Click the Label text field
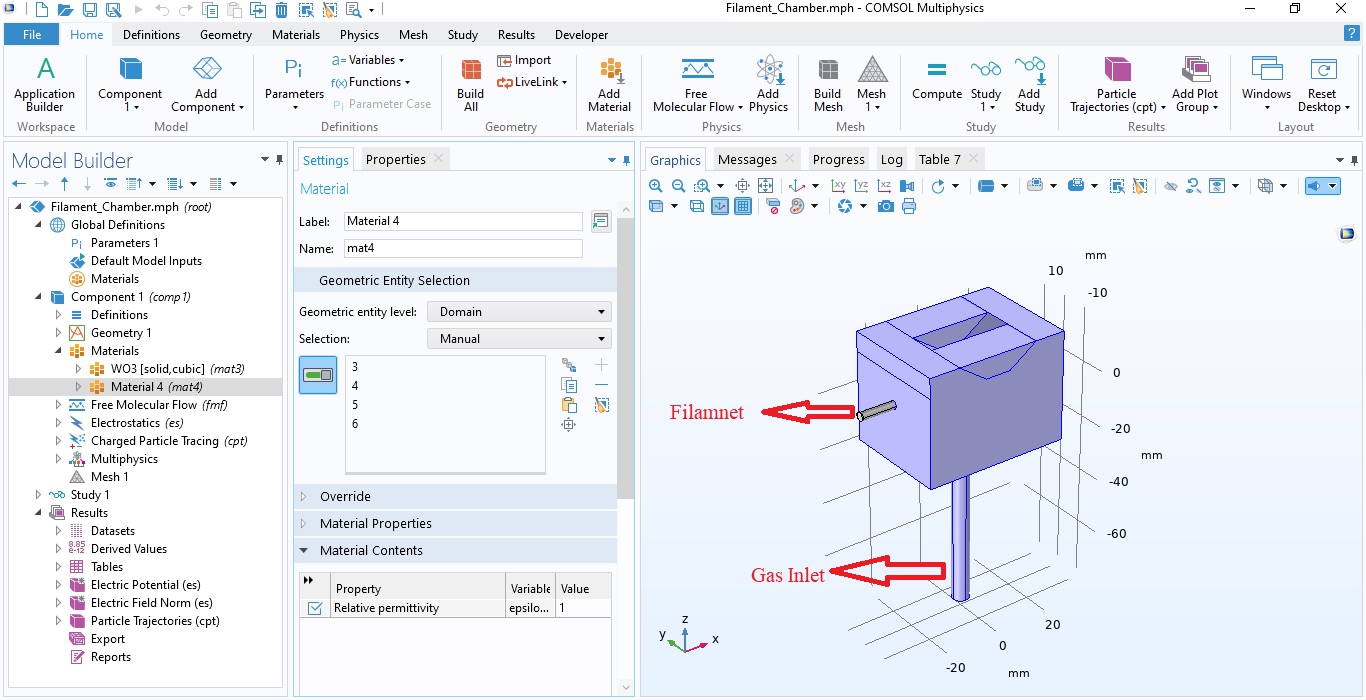 (x=463, y=221)
